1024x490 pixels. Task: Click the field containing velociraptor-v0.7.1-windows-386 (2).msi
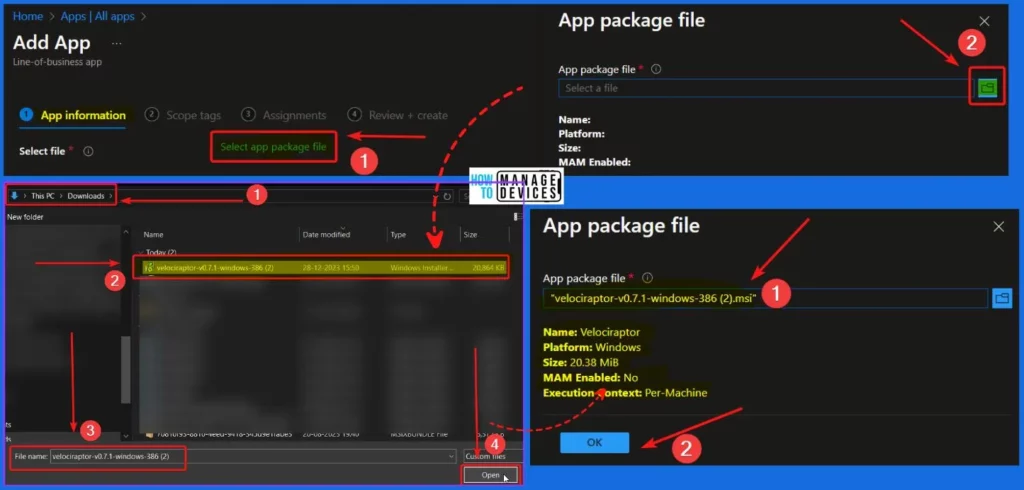coord(765,298)
